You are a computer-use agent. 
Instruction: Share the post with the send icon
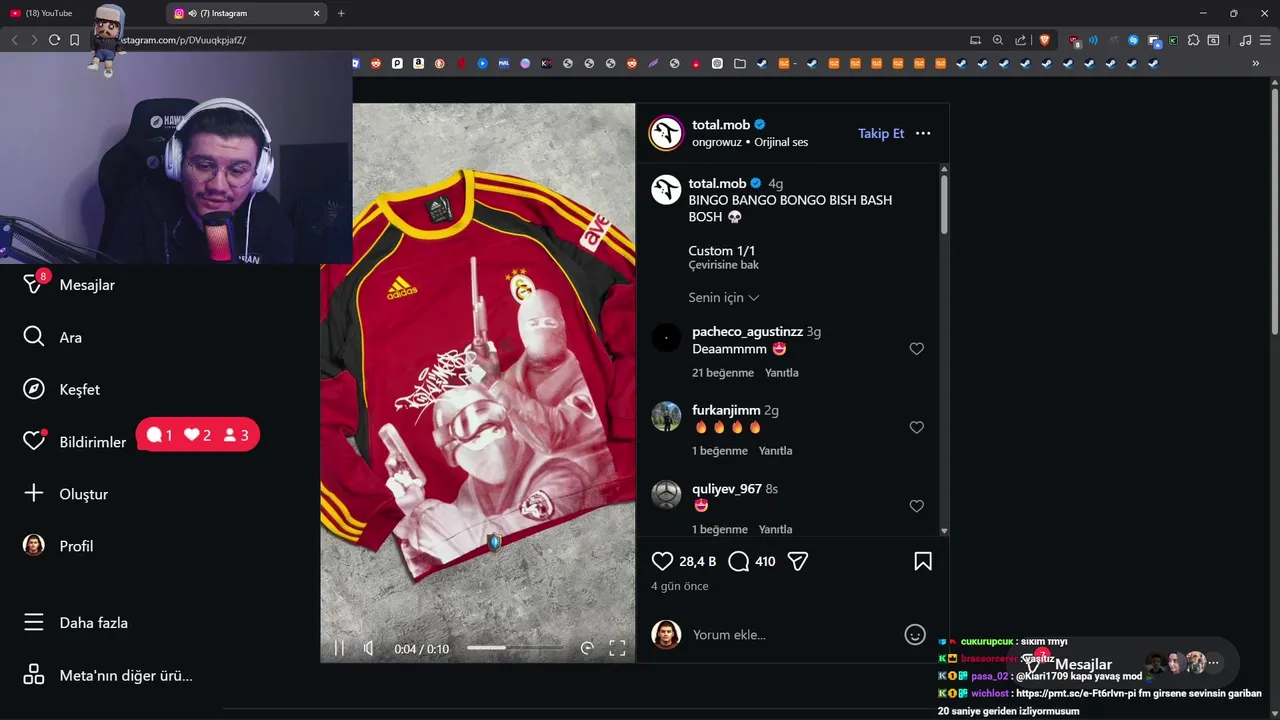pyautogui.click(x=797, y=561)
